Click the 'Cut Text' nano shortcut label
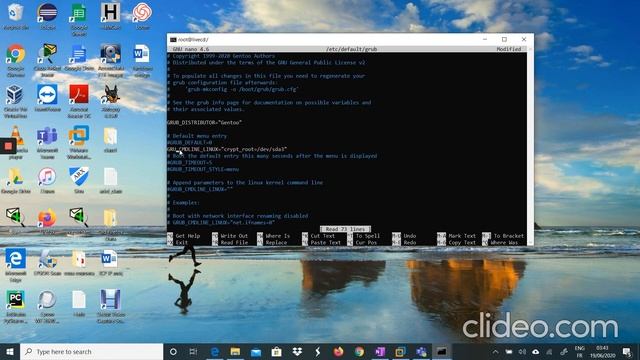The height and width of the screenshot is (360, 640). coord(322,236)
